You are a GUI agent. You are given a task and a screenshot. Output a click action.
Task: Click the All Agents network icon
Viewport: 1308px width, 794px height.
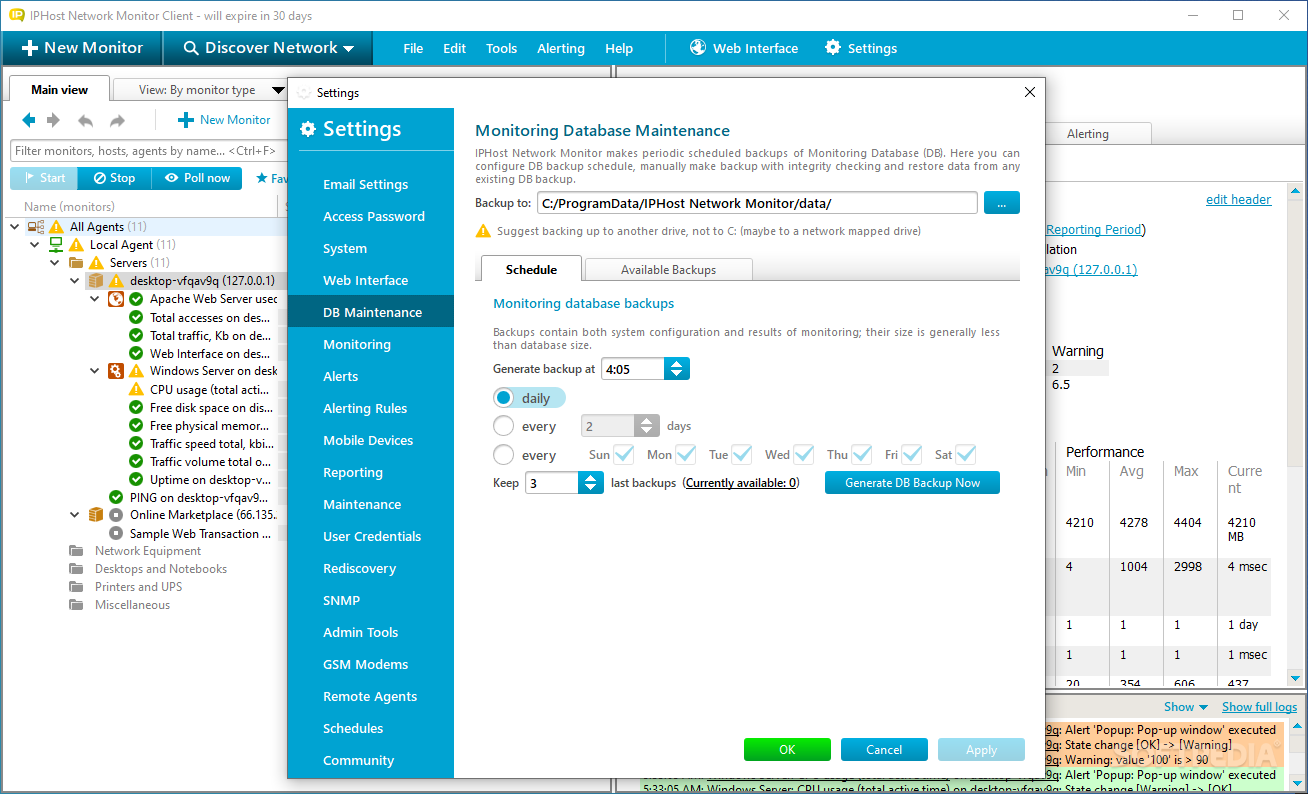[36, 227]
